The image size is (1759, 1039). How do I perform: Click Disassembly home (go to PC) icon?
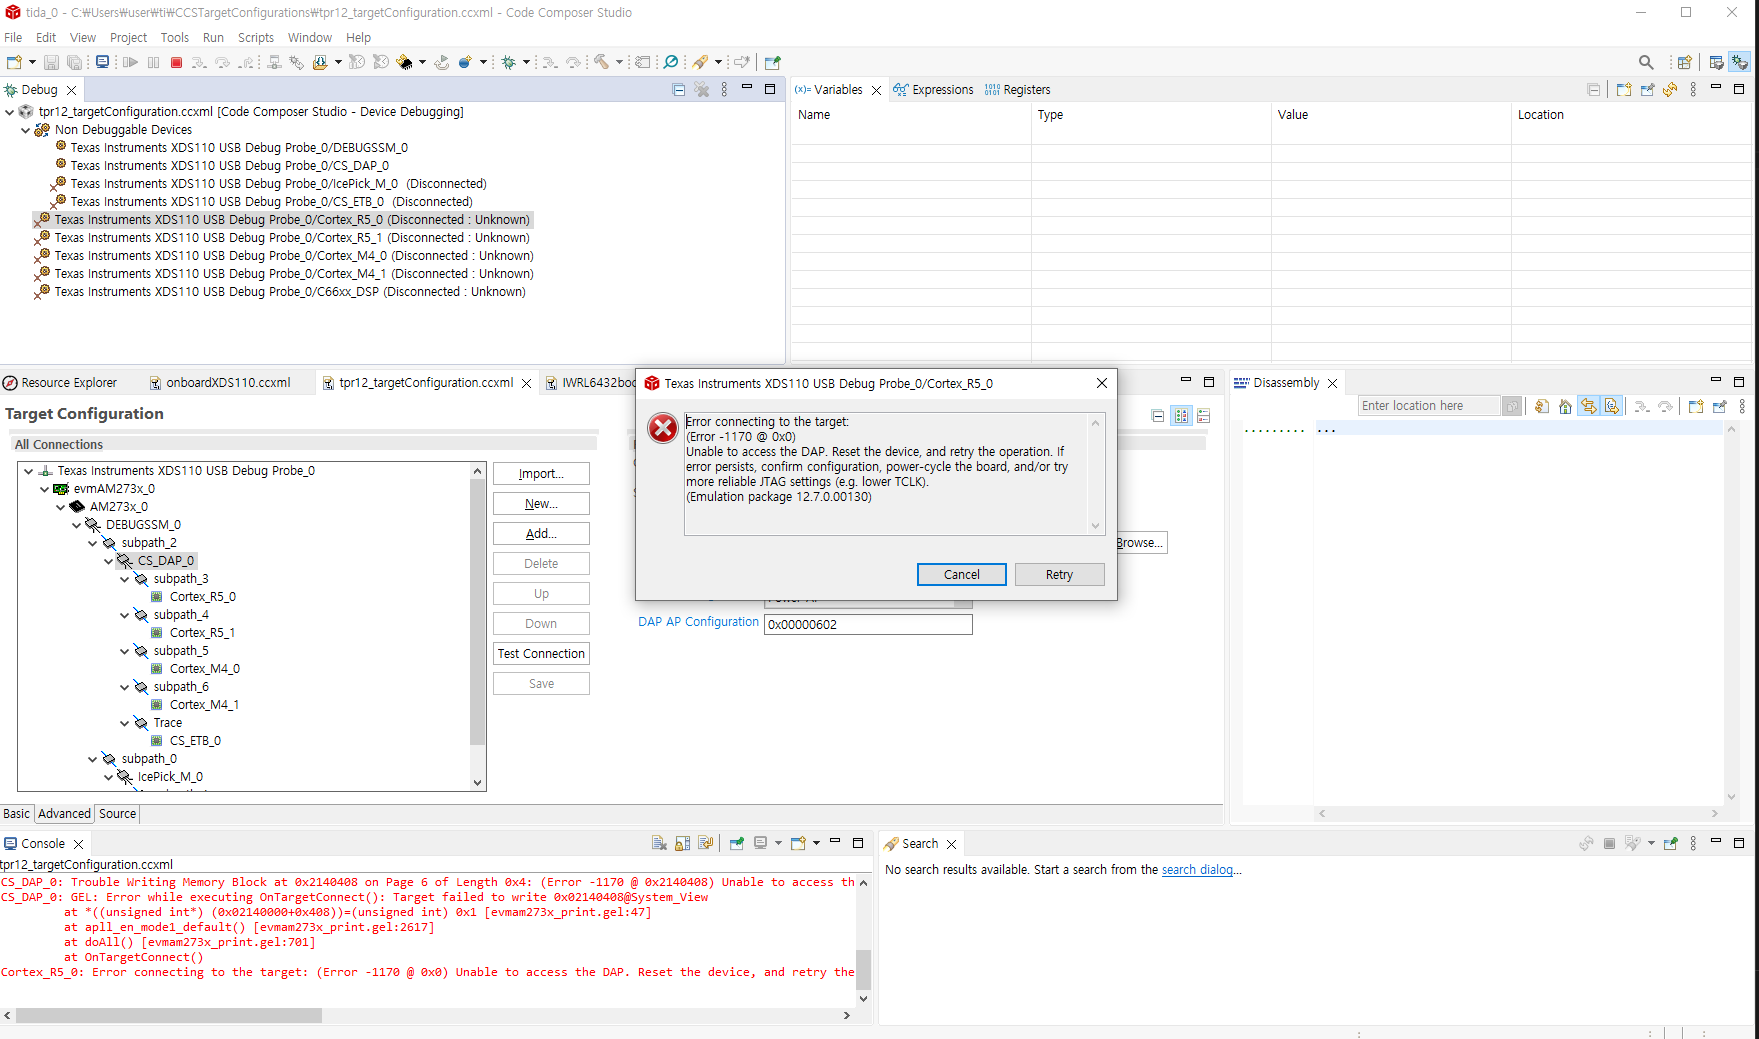click(x=1565, y=406)
